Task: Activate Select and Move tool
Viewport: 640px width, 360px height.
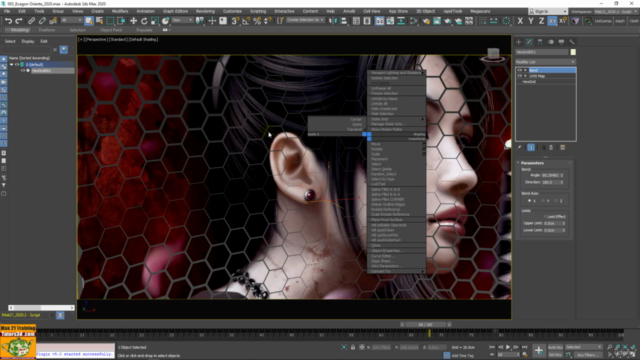Action: 133,21
